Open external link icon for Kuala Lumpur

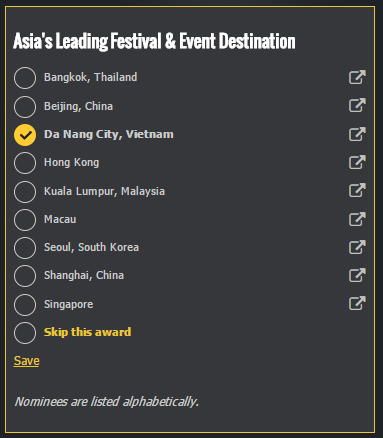(357, 190)
